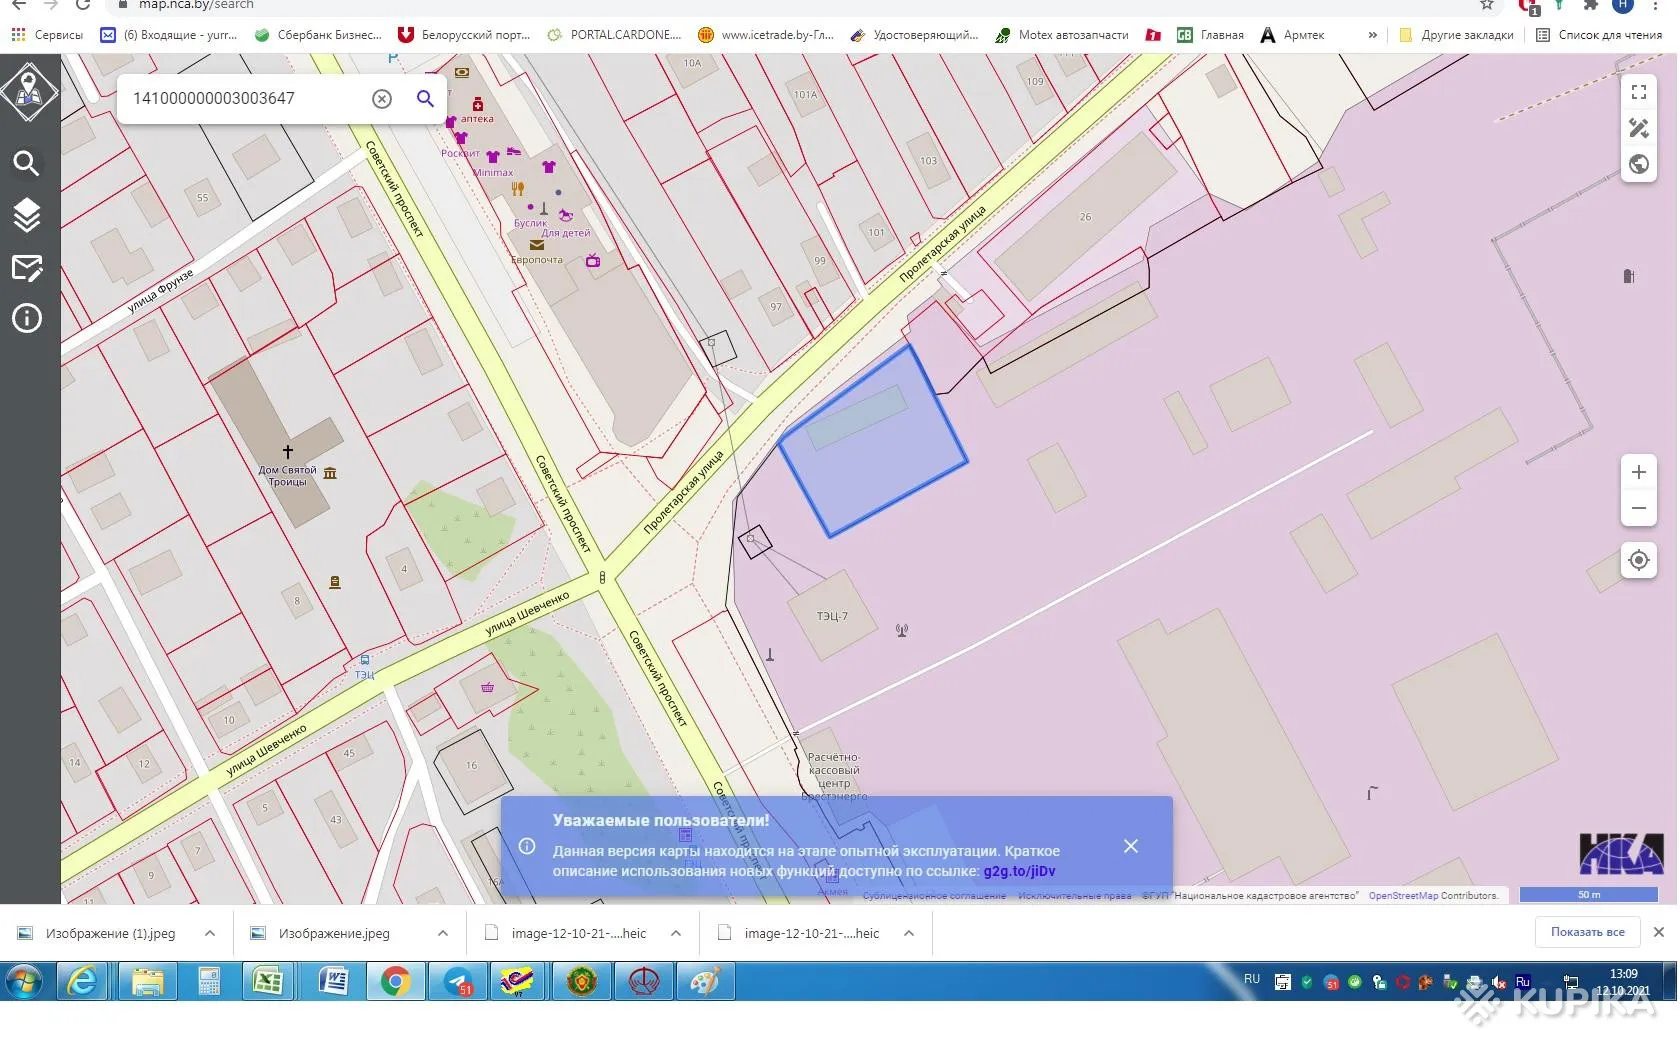
Task: Close the 'Уважаемые пользователи' notification
Action: click(x=1130, y=846)
